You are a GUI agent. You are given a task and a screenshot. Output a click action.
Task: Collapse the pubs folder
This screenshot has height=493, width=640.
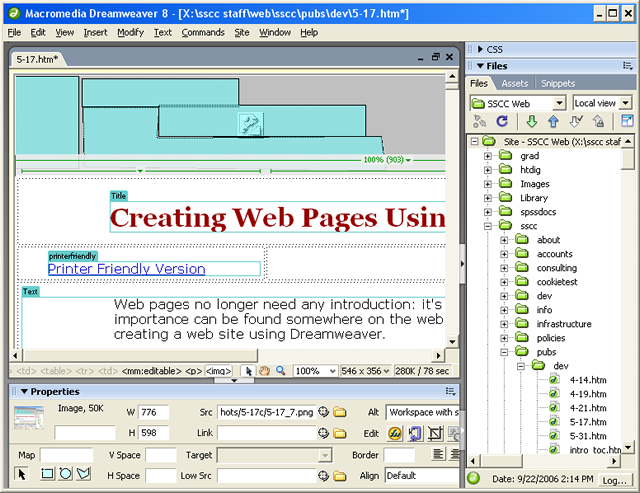pos(504,352)
